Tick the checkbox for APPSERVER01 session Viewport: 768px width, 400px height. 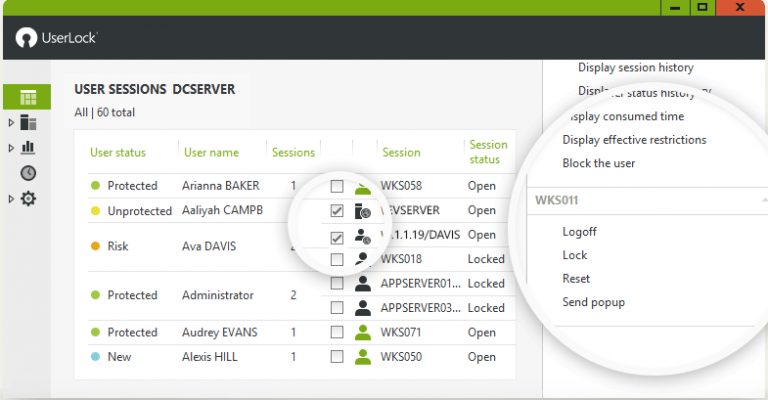click(x=337, y=283)
